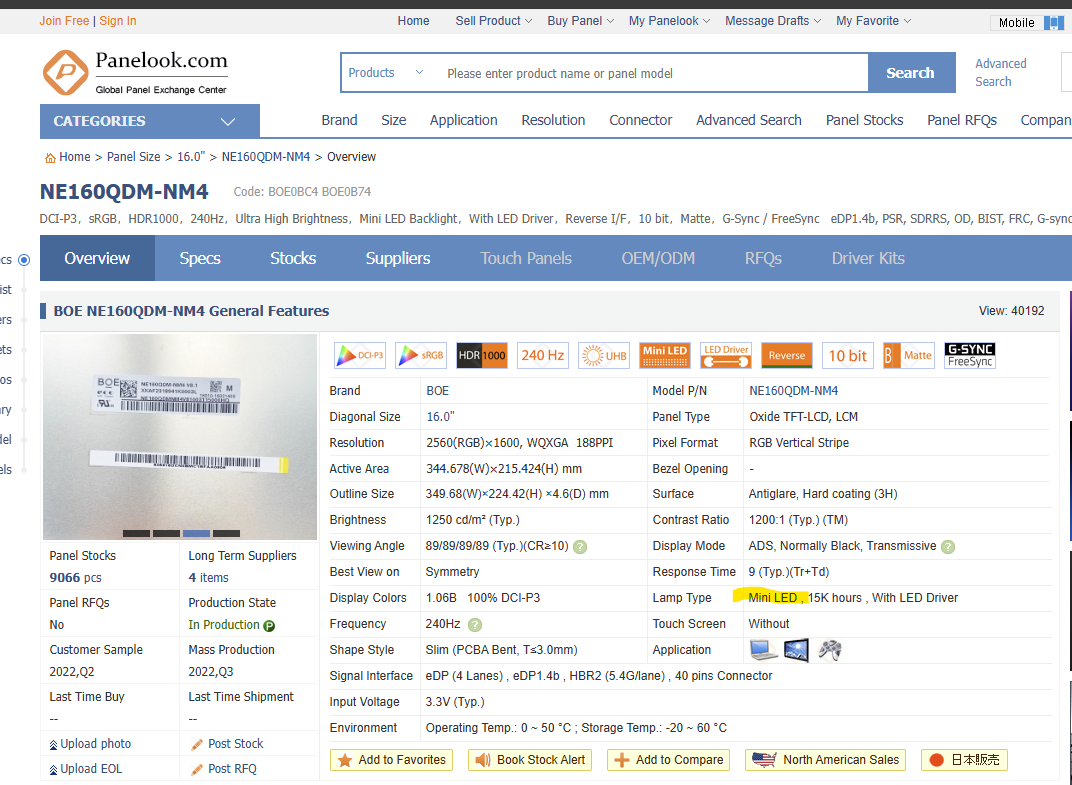Open the Home top menu item
The image size is (1072, 785).
414,21
